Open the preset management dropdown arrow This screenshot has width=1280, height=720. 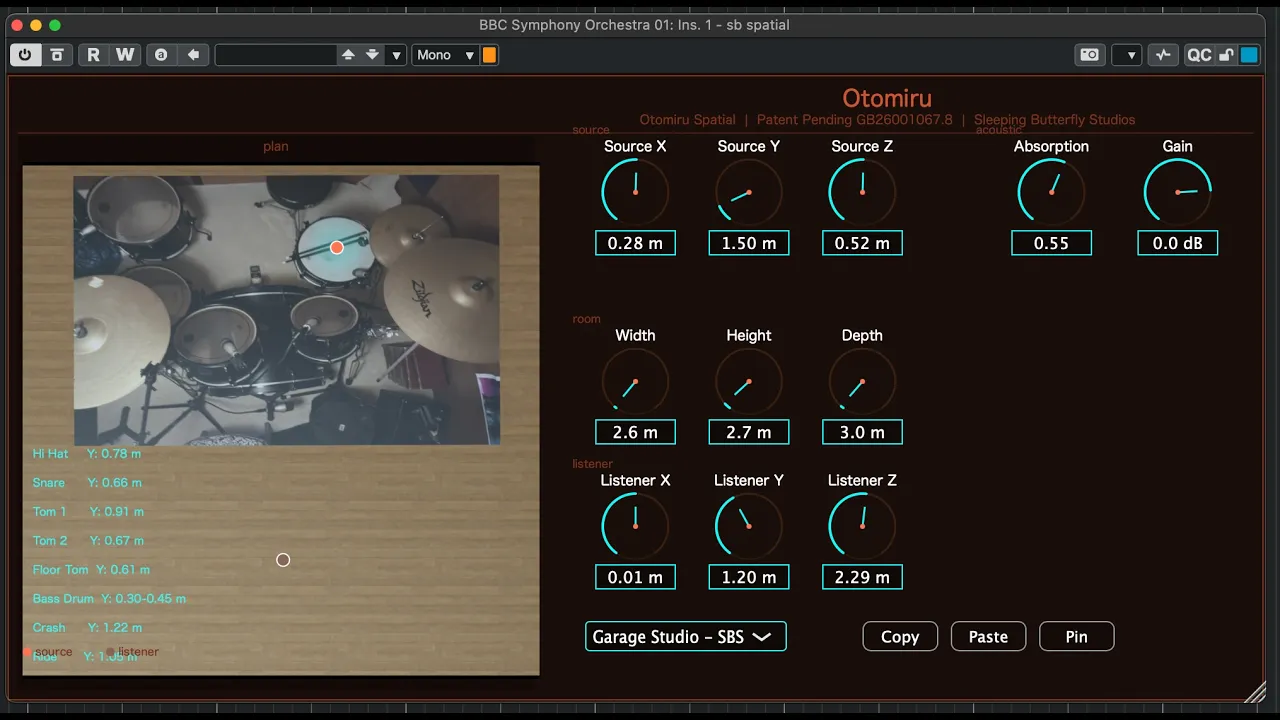point(396,55)
